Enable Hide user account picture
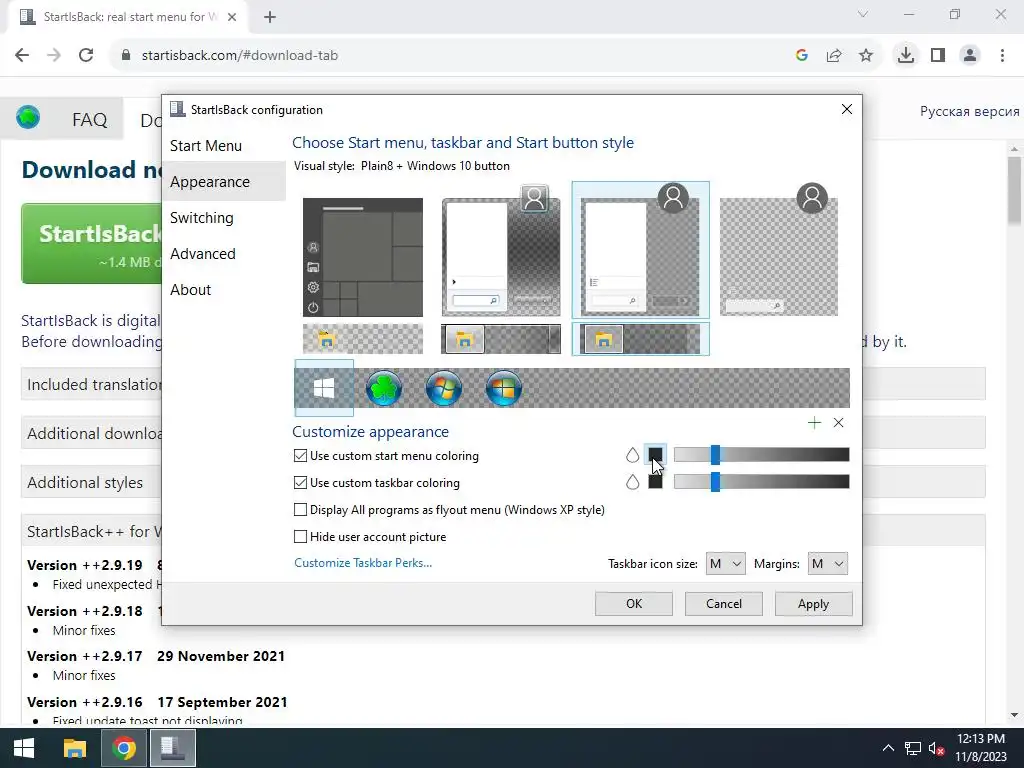This screenshot has height=768, width=1024. (x=300, y=537)
